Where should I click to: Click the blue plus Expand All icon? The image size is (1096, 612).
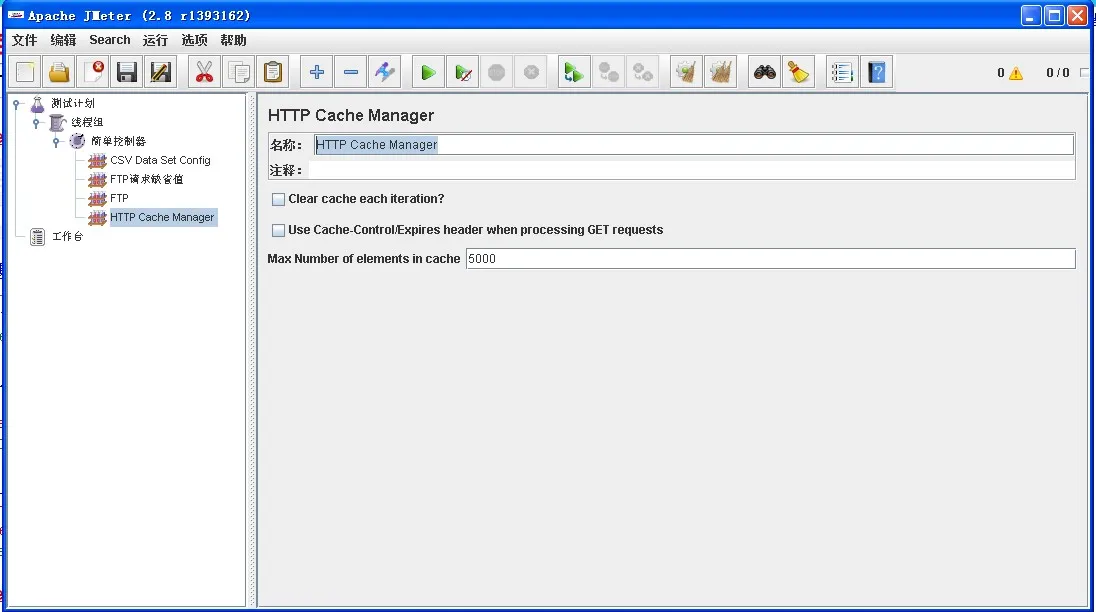[x=317, y=72]
